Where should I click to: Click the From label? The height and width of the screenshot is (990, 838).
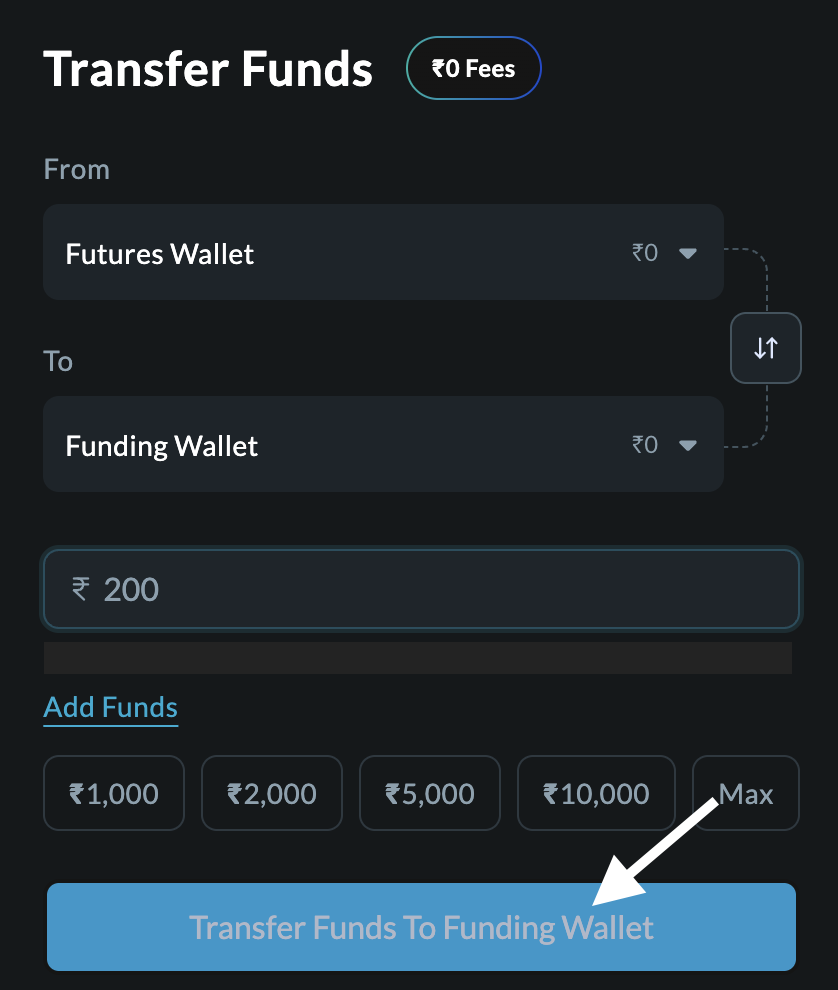point(77,169)
